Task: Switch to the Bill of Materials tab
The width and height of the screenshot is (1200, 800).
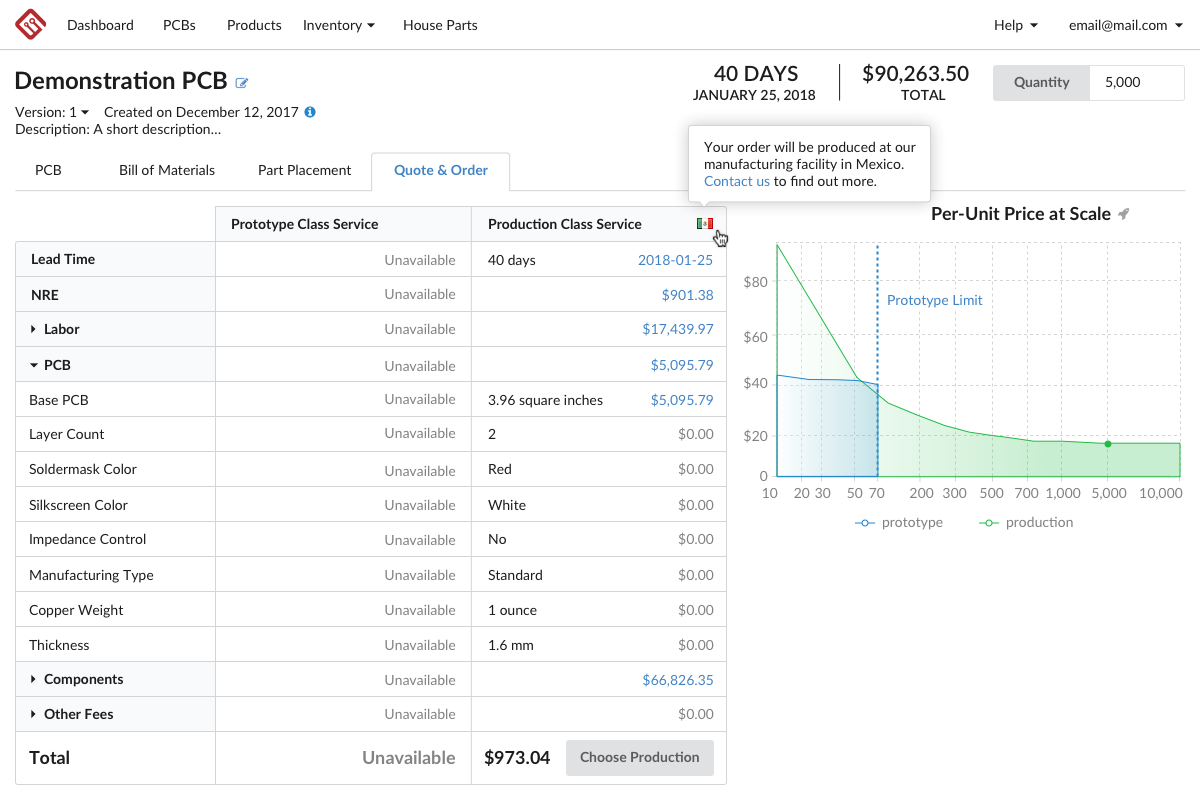Action: click(x=167, y=170)
